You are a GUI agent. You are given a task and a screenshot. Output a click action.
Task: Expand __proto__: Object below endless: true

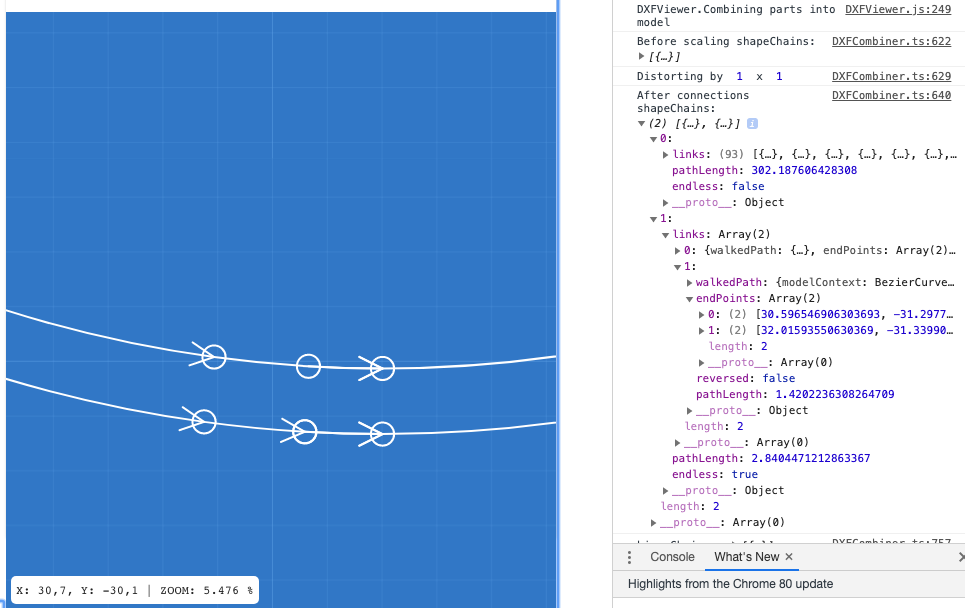(x=665, y=490)
